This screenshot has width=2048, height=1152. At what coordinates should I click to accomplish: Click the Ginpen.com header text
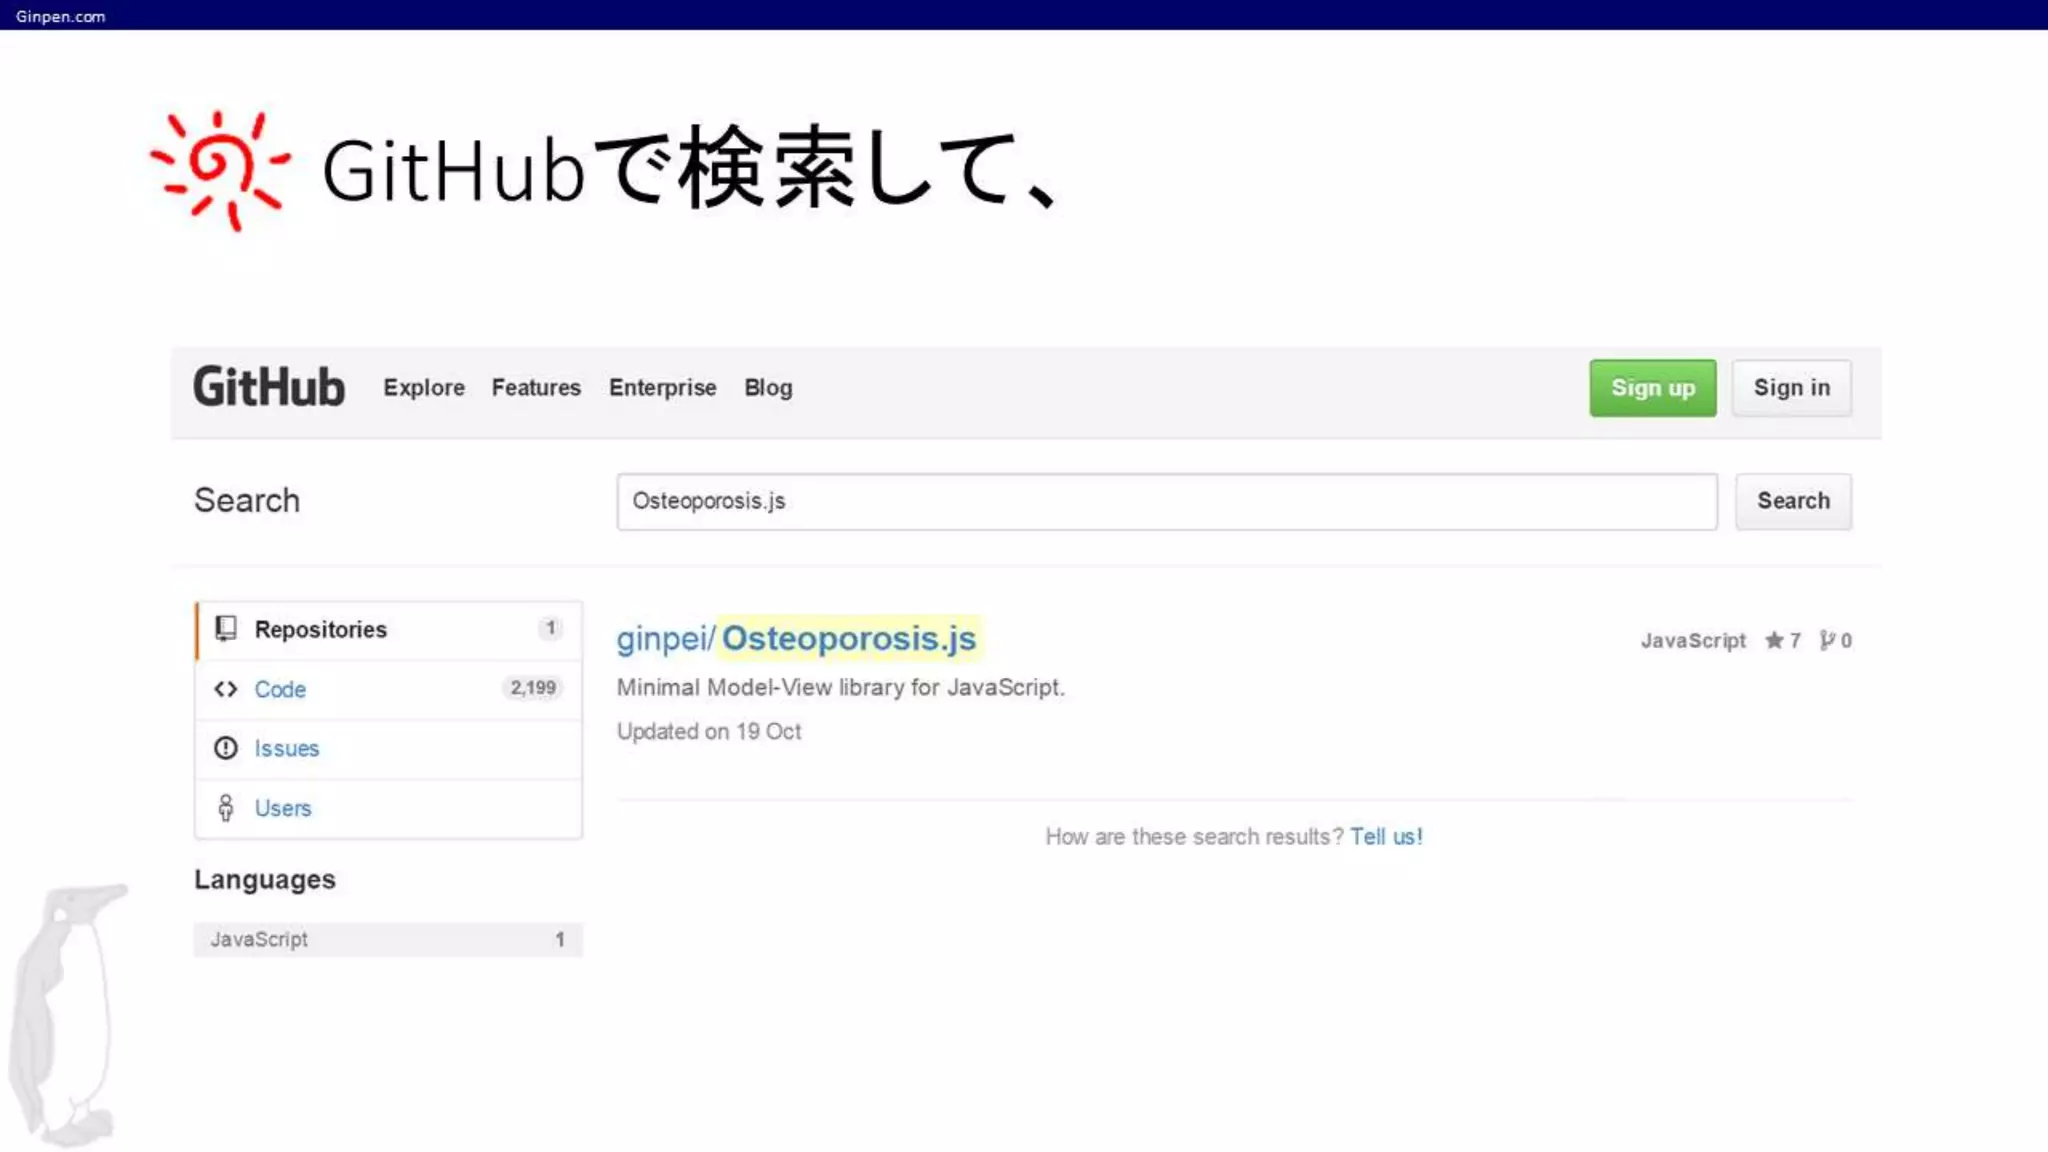(x=60, y=16)
